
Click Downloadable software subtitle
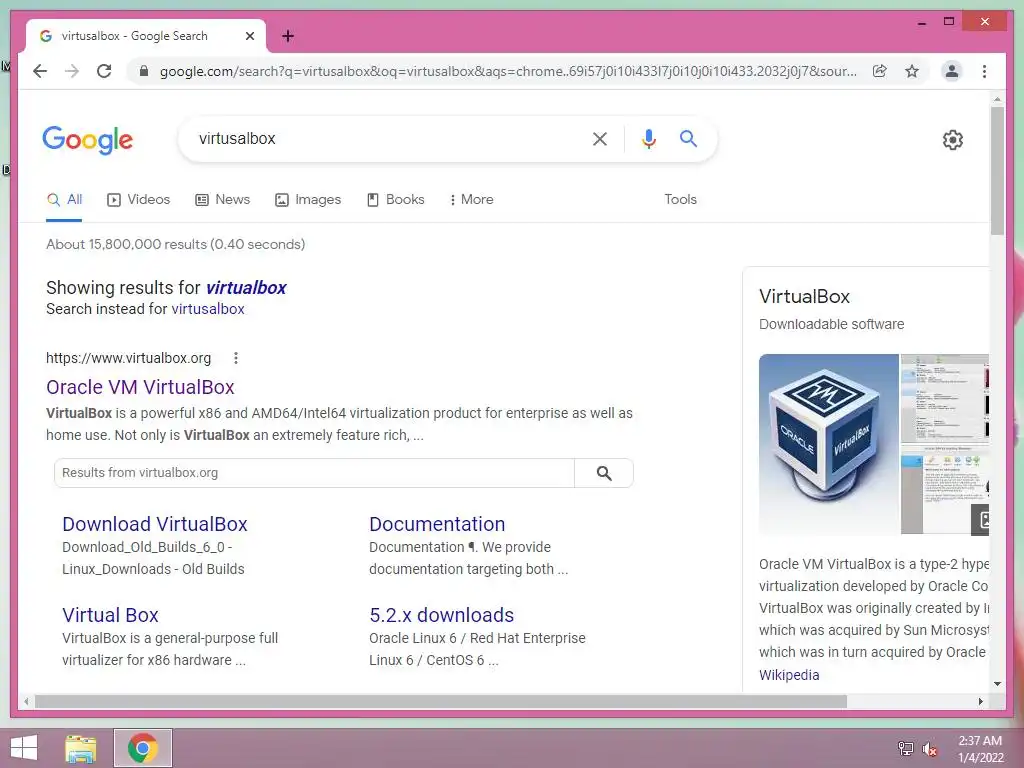coord(831,325)
